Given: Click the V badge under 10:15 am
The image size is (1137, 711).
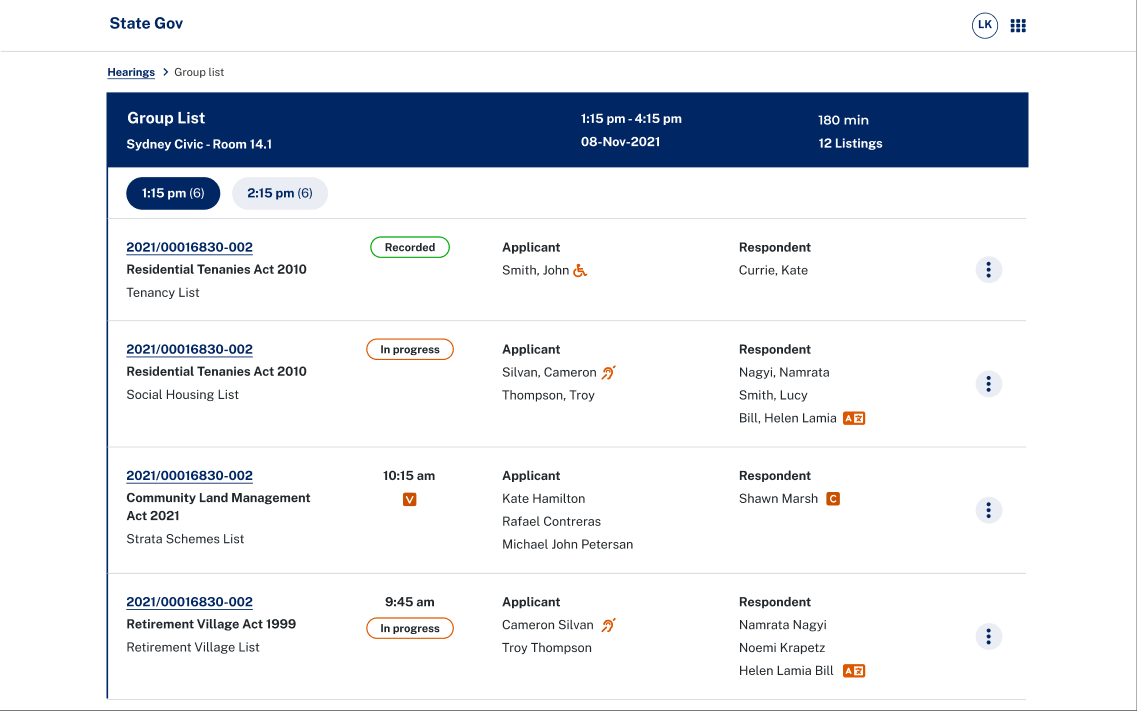Looking at the screenshot, I should (x=410, y=499).
